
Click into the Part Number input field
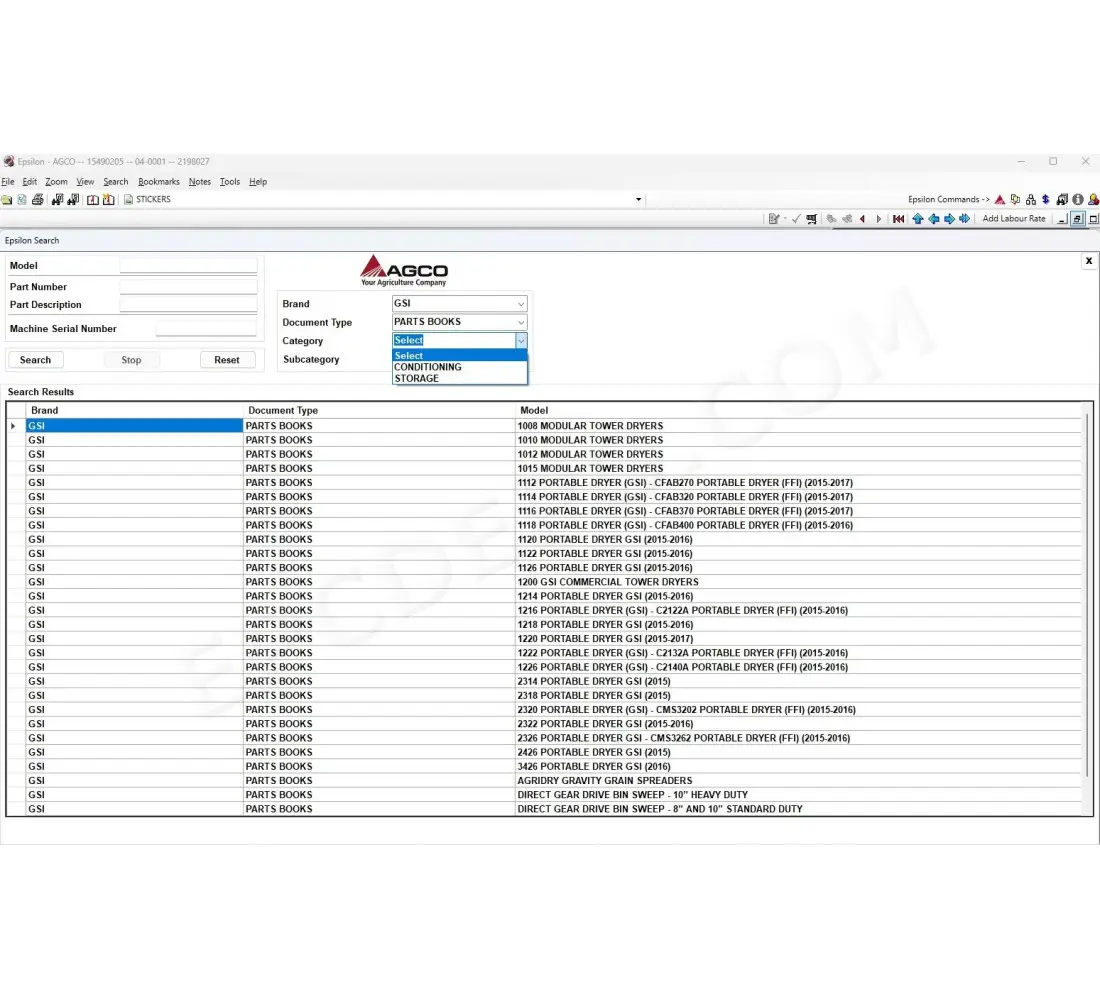tap(188, 287)
